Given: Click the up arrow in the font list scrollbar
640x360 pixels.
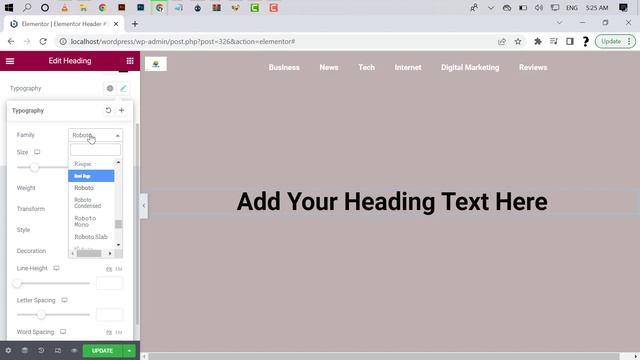Looking at the screenshot, I should pyautogui.click(x=118, y=162).
